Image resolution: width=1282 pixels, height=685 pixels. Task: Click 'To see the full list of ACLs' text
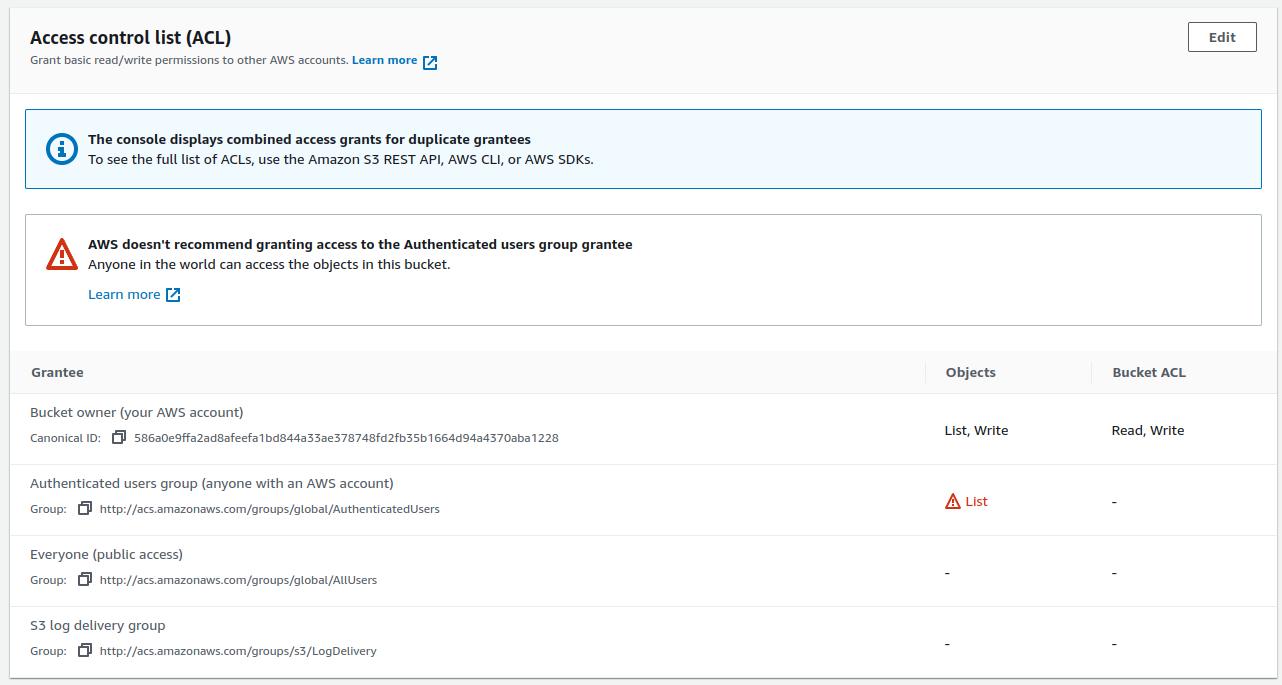tap(341, 159)
